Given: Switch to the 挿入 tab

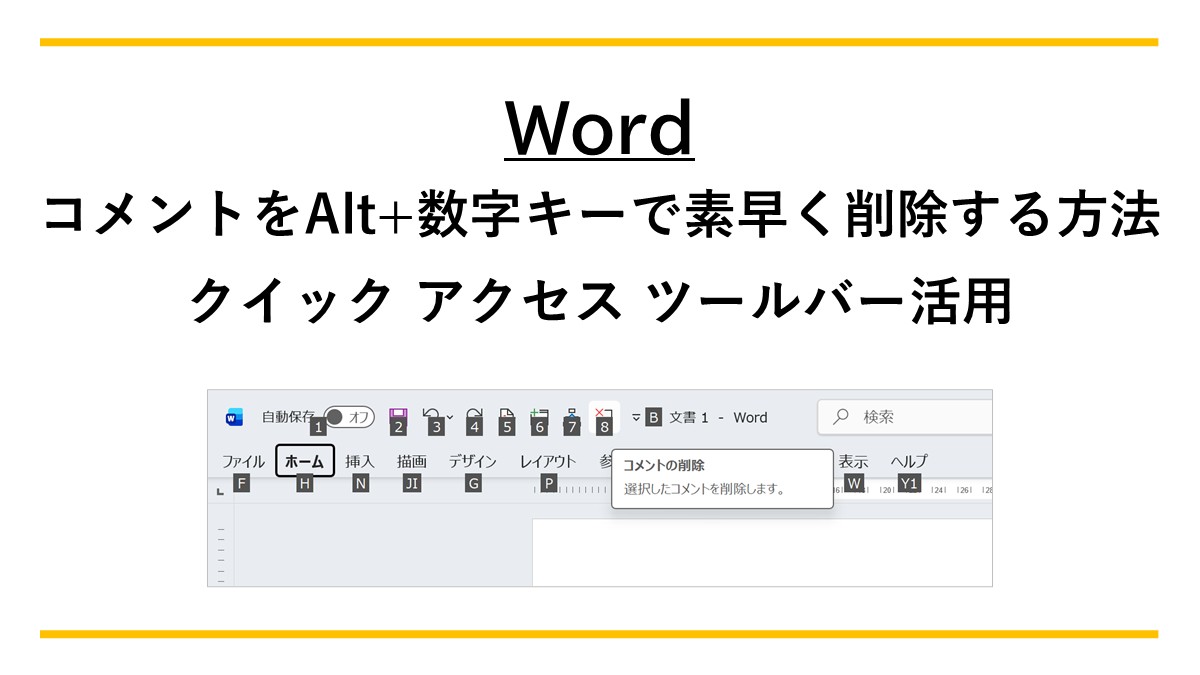Looking at the screenshot, I should 360,461.
